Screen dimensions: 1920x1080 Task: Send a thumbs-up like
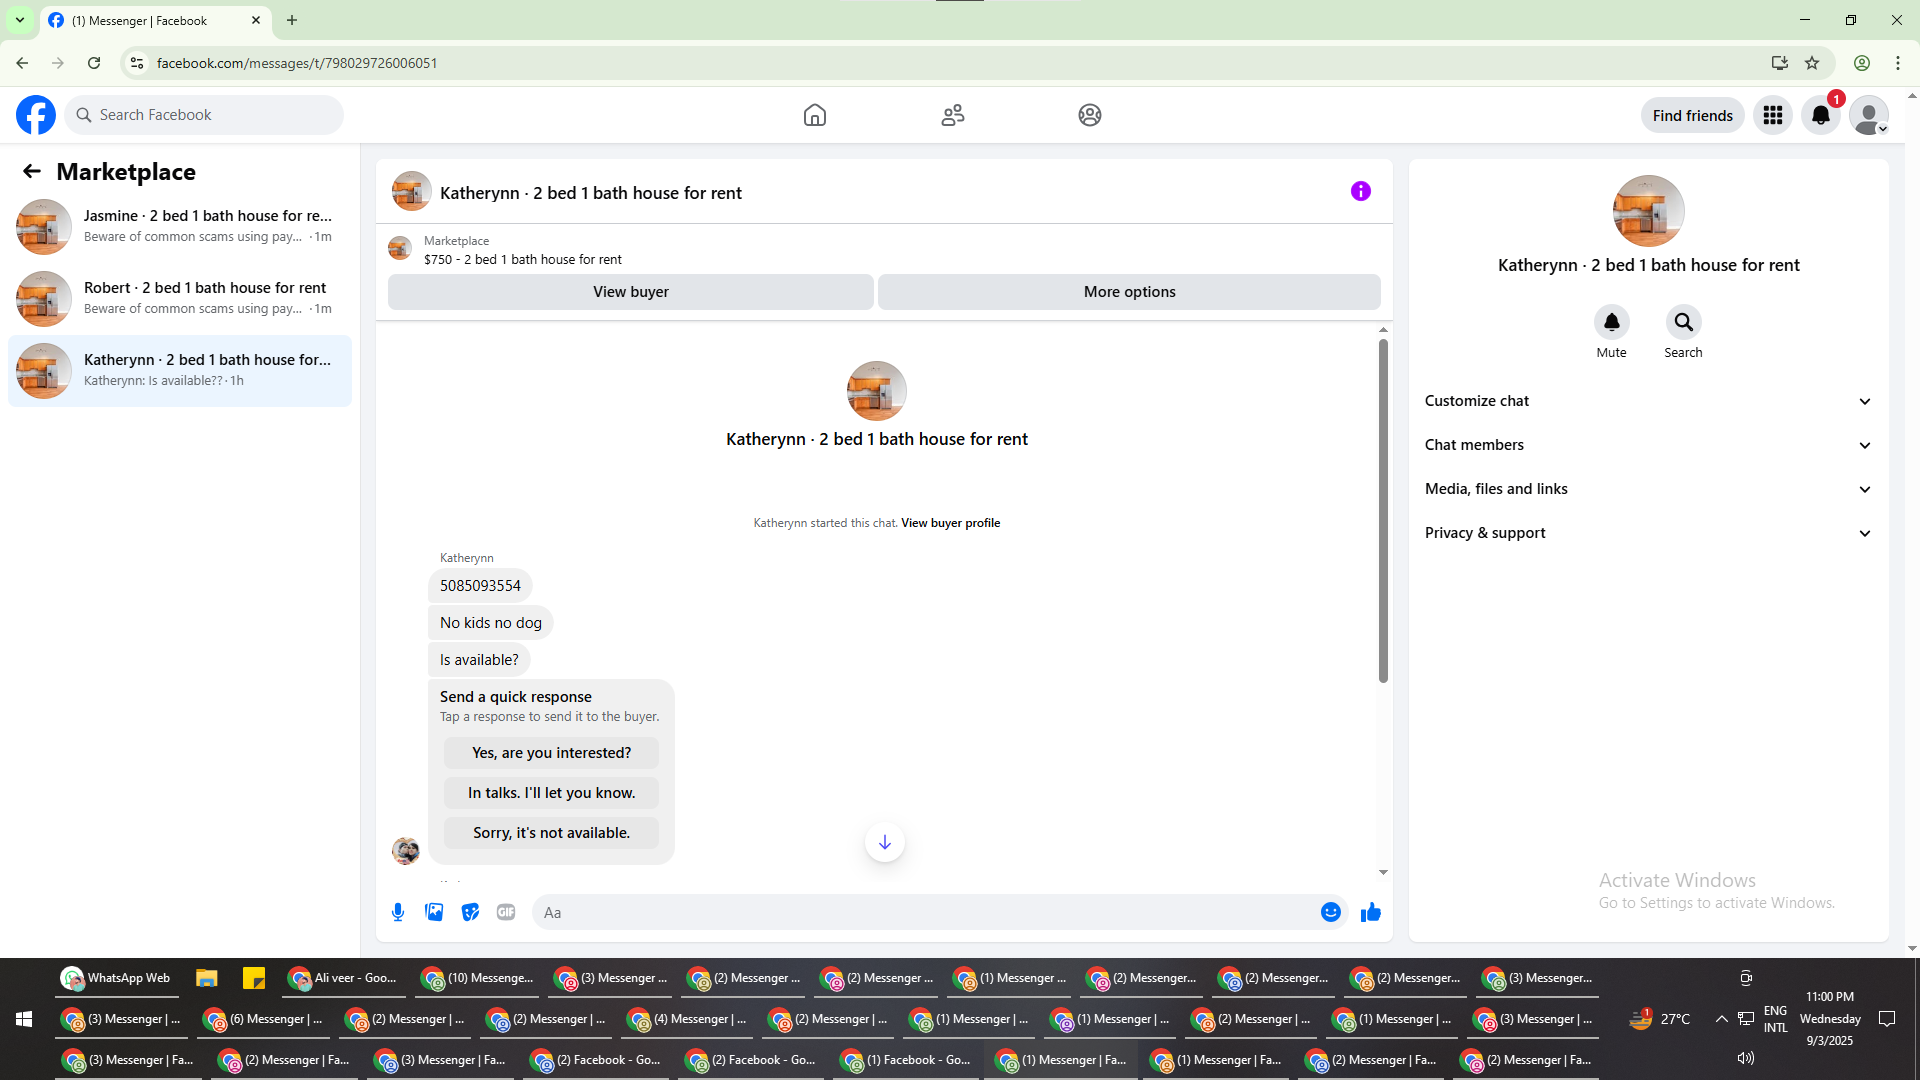pyautogui.click(x=1371, y=912)
